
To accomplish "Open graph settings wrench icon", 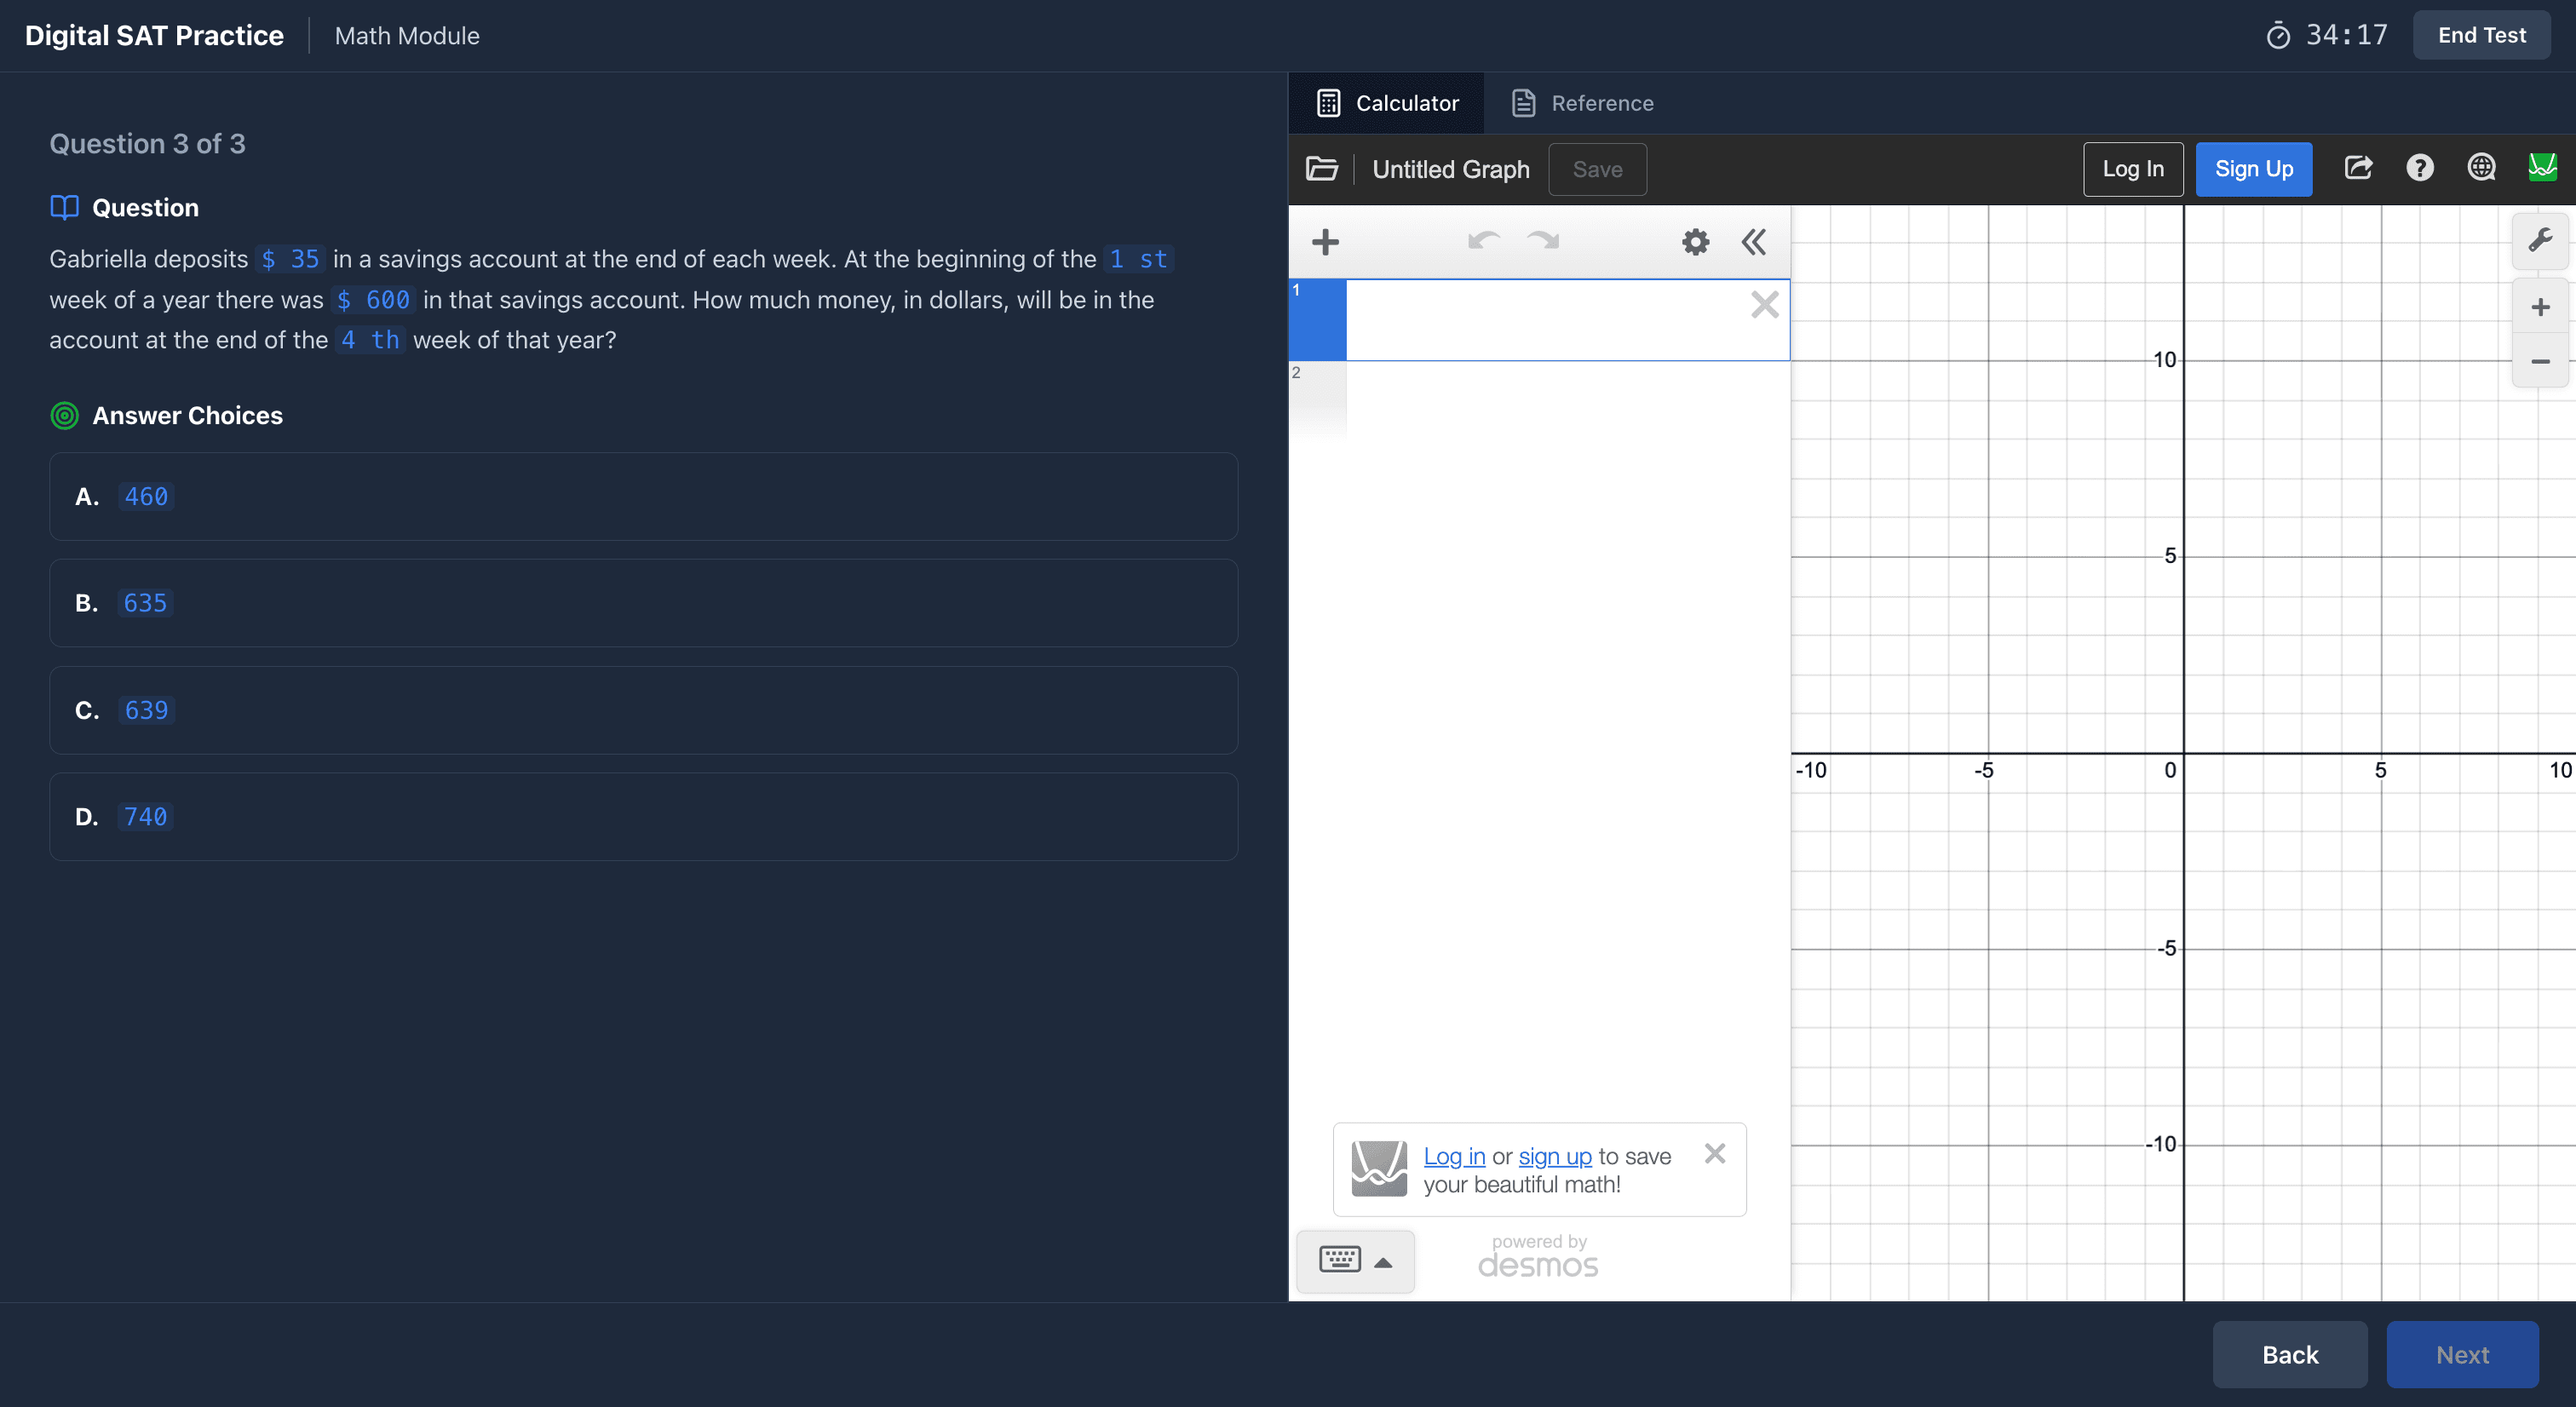I will [2540, 241].
